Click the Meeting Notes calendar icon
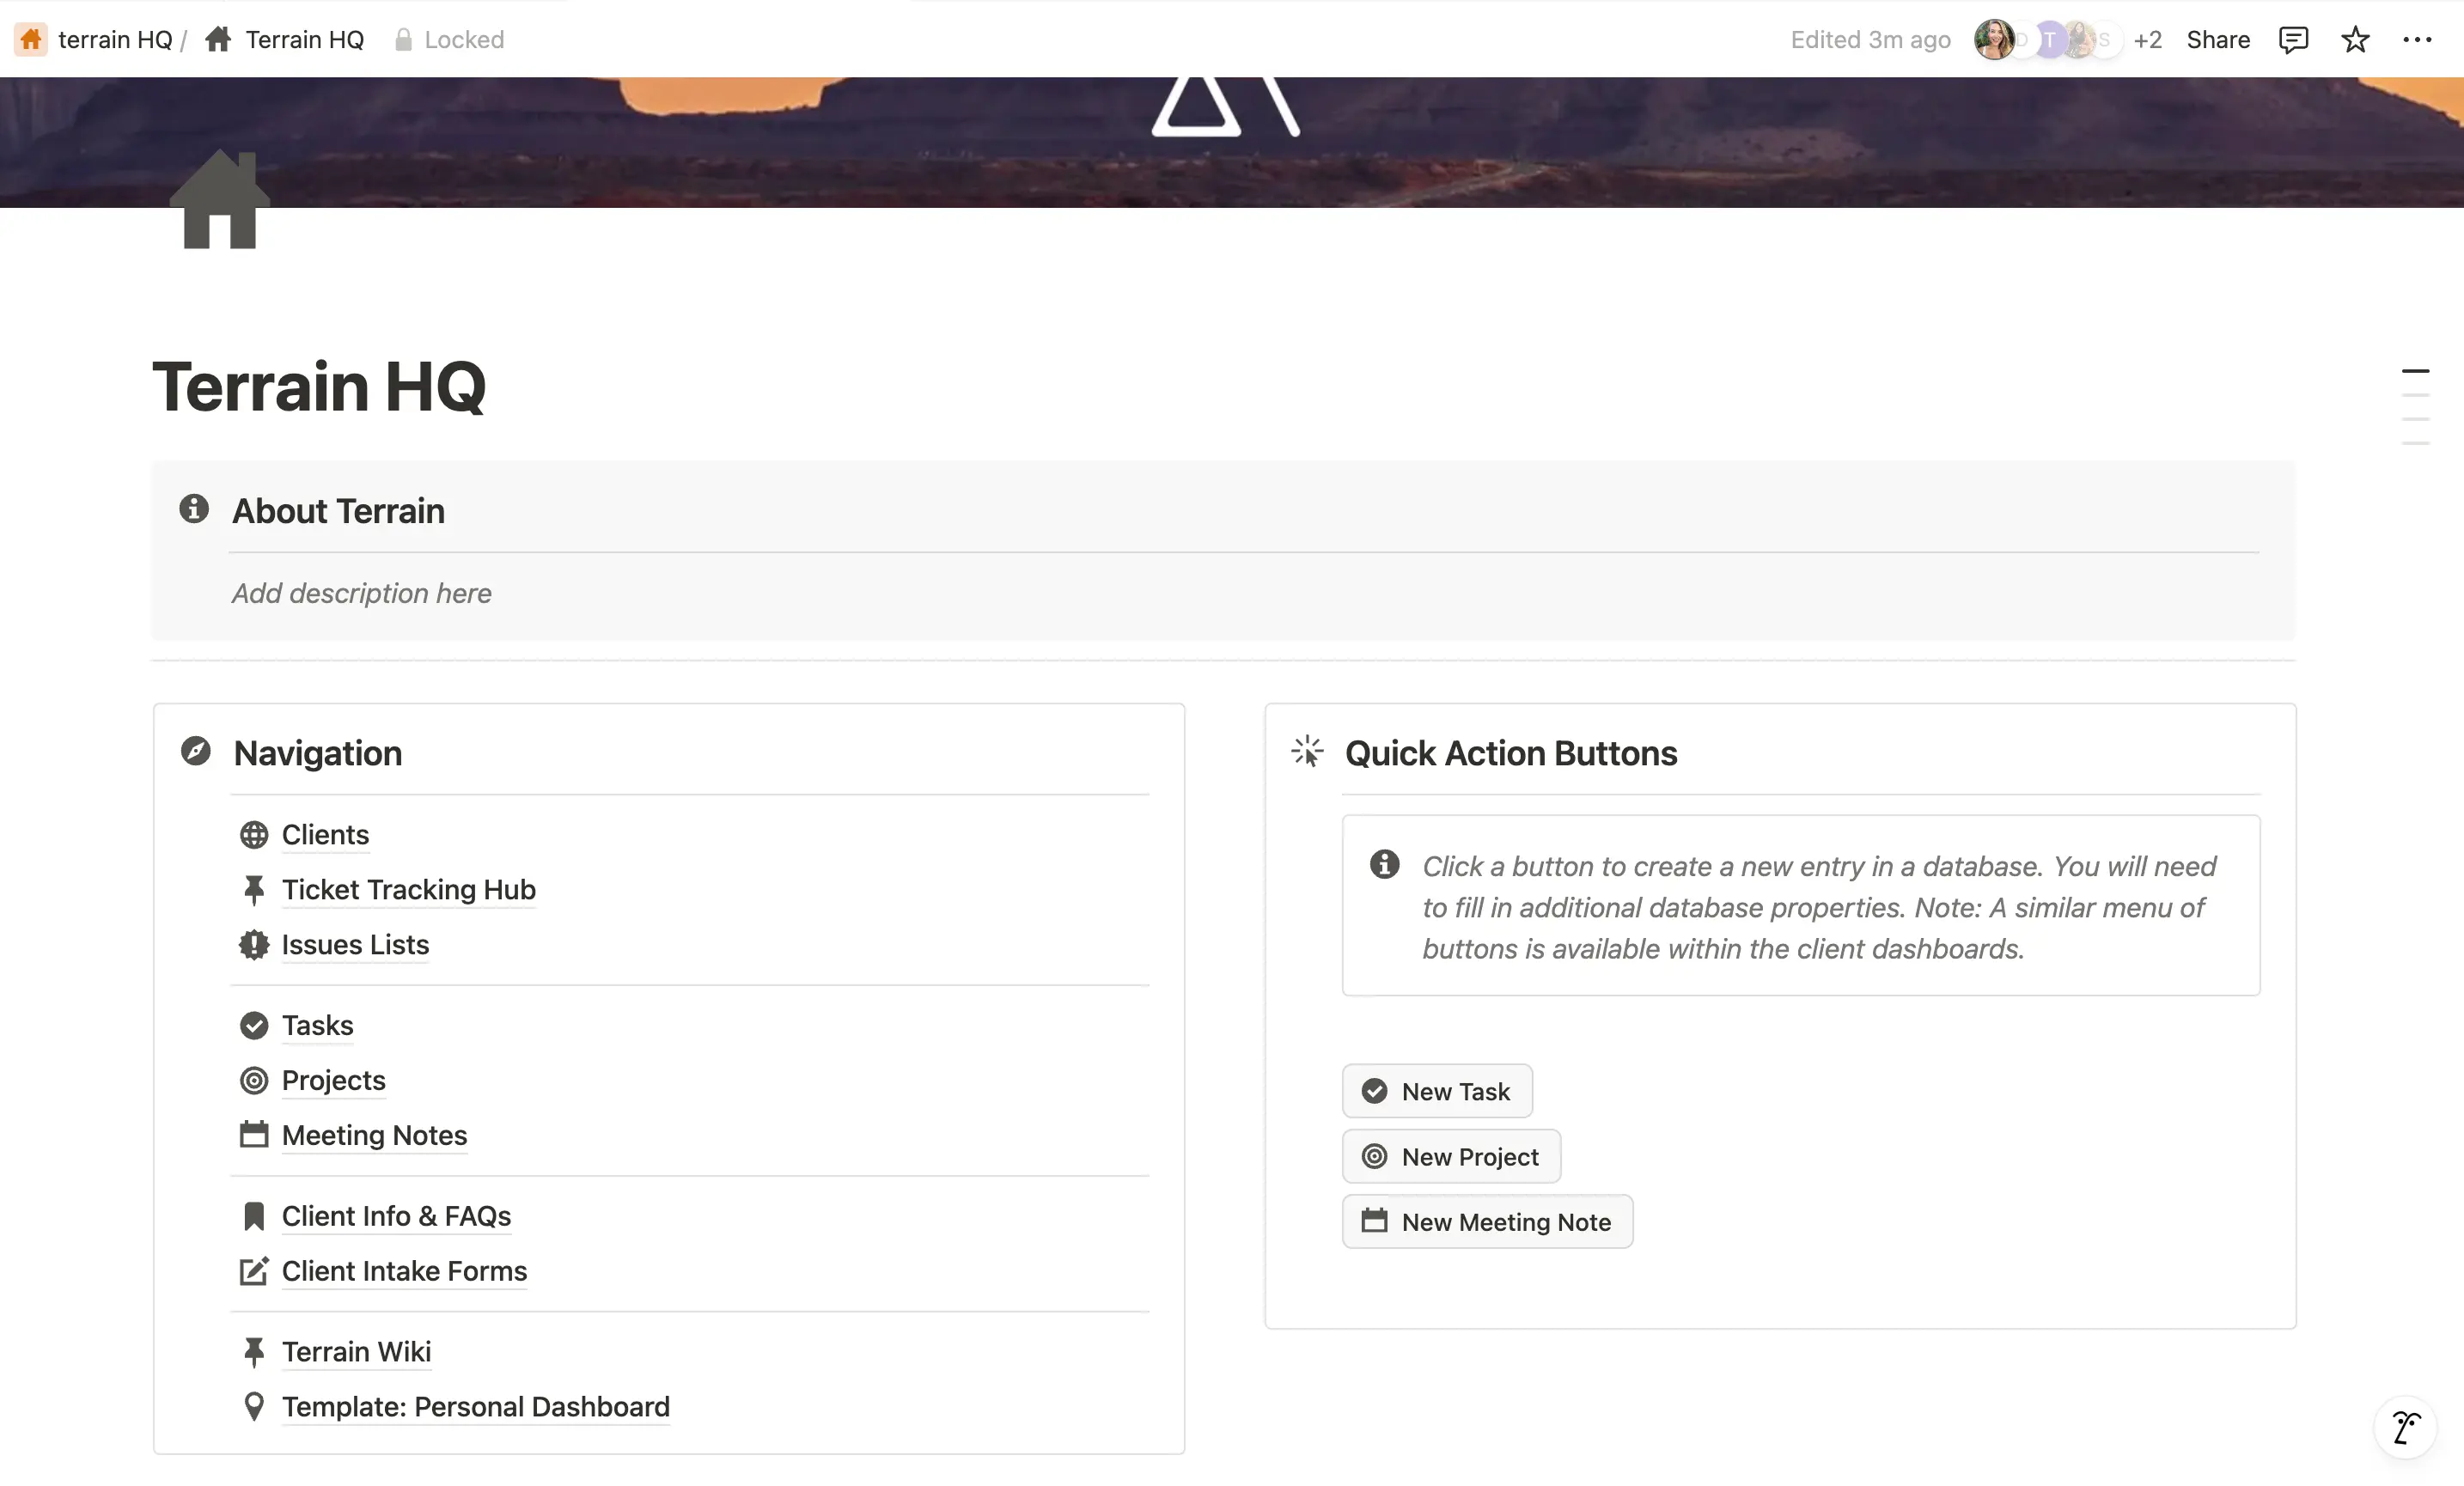 point(254,1135)
